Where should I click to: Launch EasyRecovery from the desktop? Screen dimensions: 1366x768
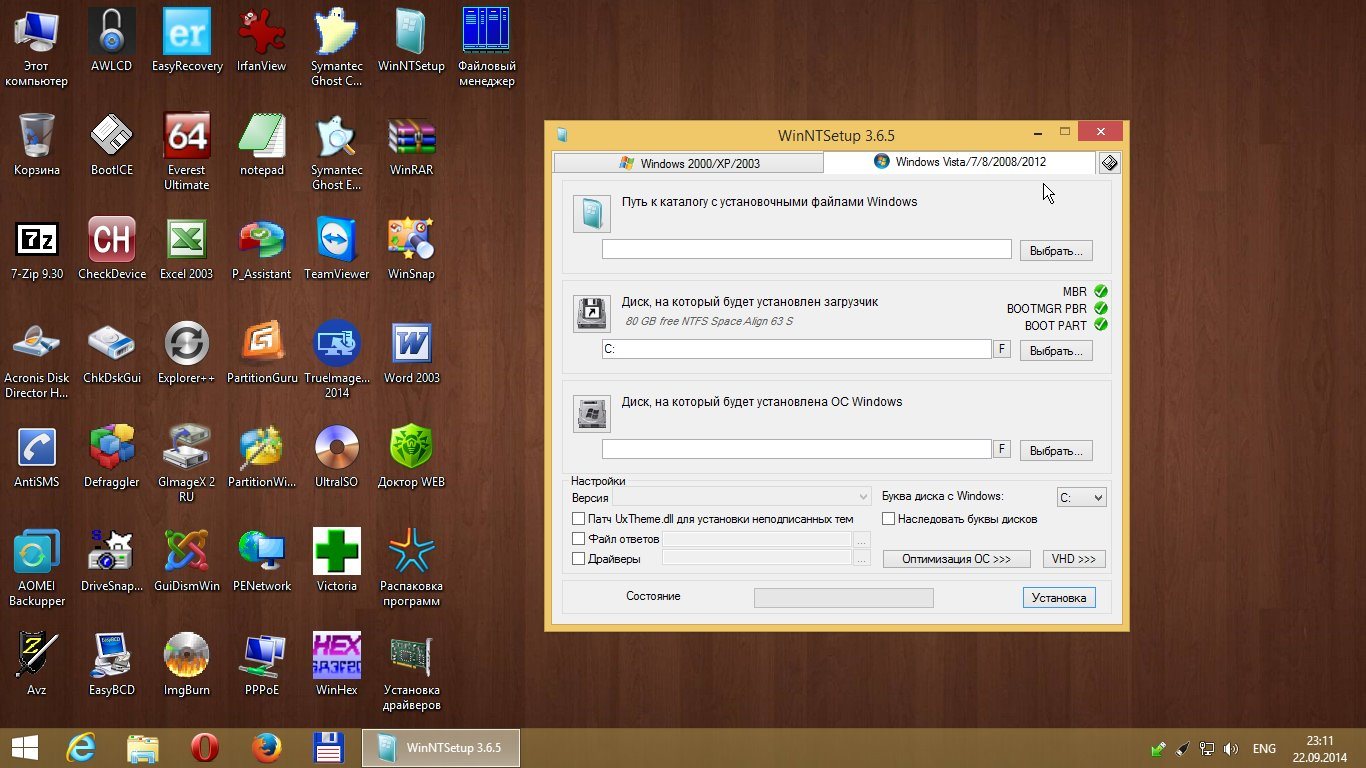pos(187,41)
